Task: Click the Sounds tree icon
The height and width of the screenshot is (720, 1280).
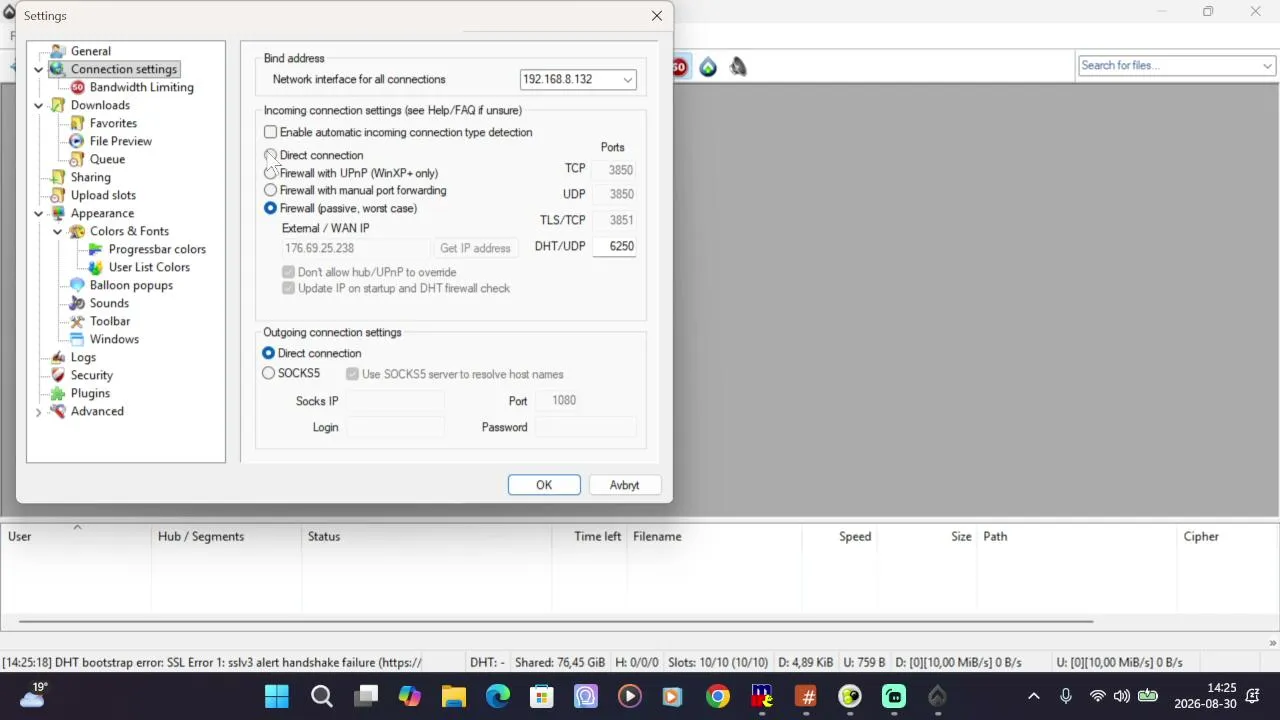Action: [77, 303]
